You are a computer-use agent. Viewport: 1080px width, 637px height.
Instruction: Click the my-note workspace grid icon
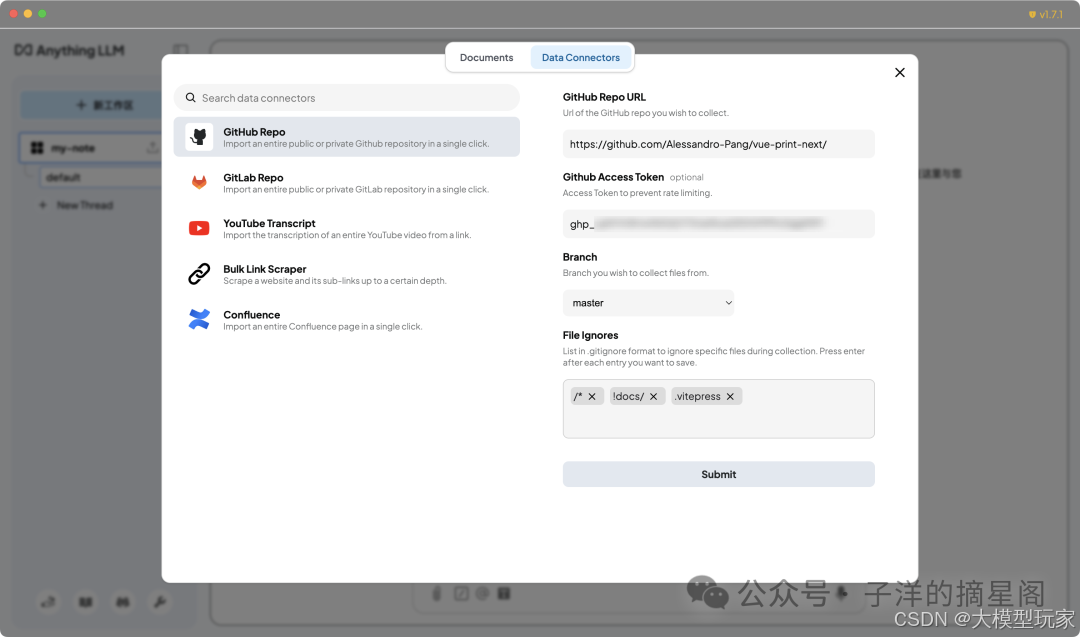[37, 147]
